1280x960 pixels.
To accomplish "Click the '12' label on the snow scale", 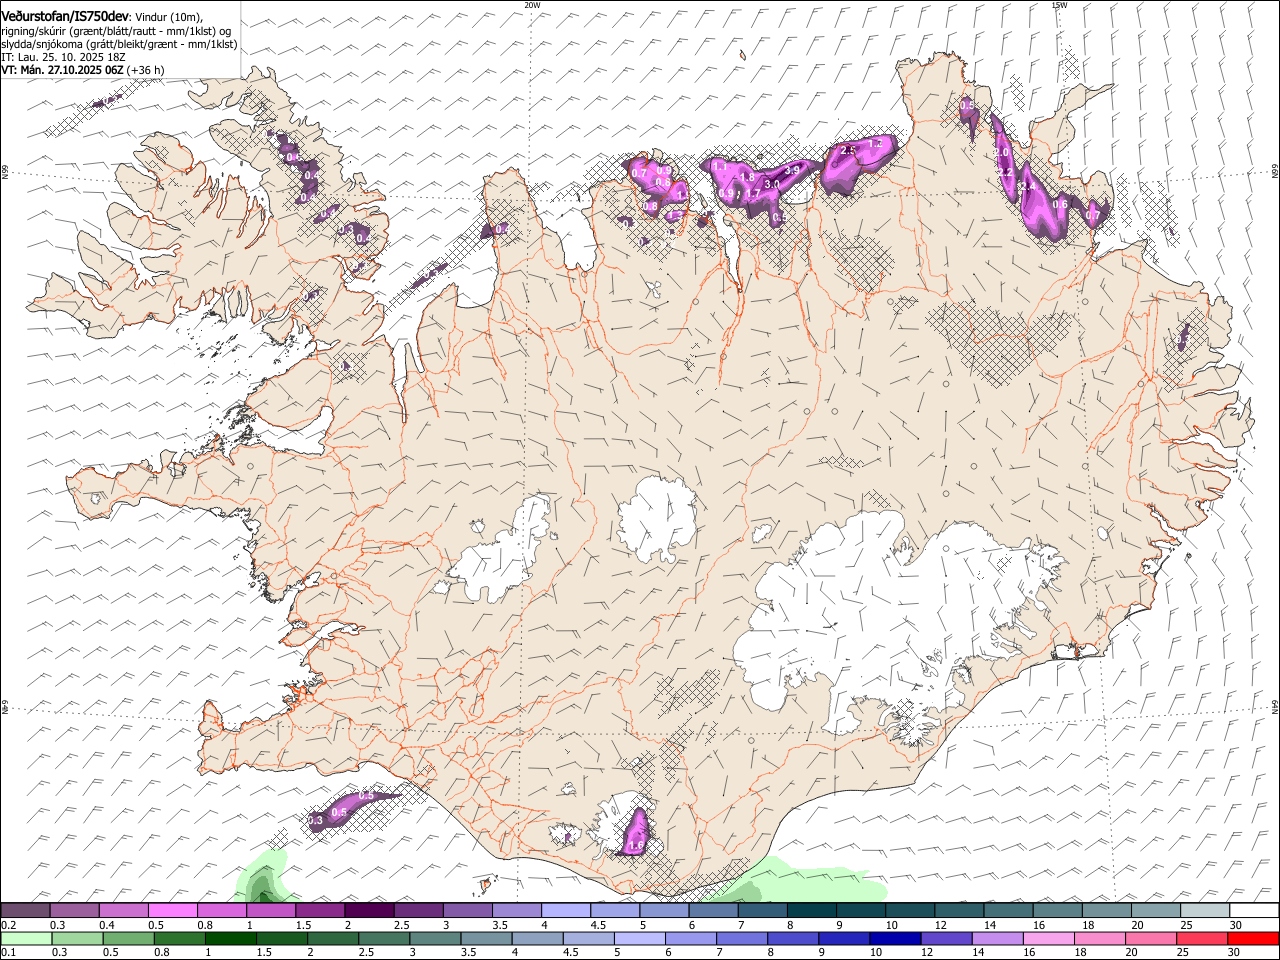I will coord(941,925).
